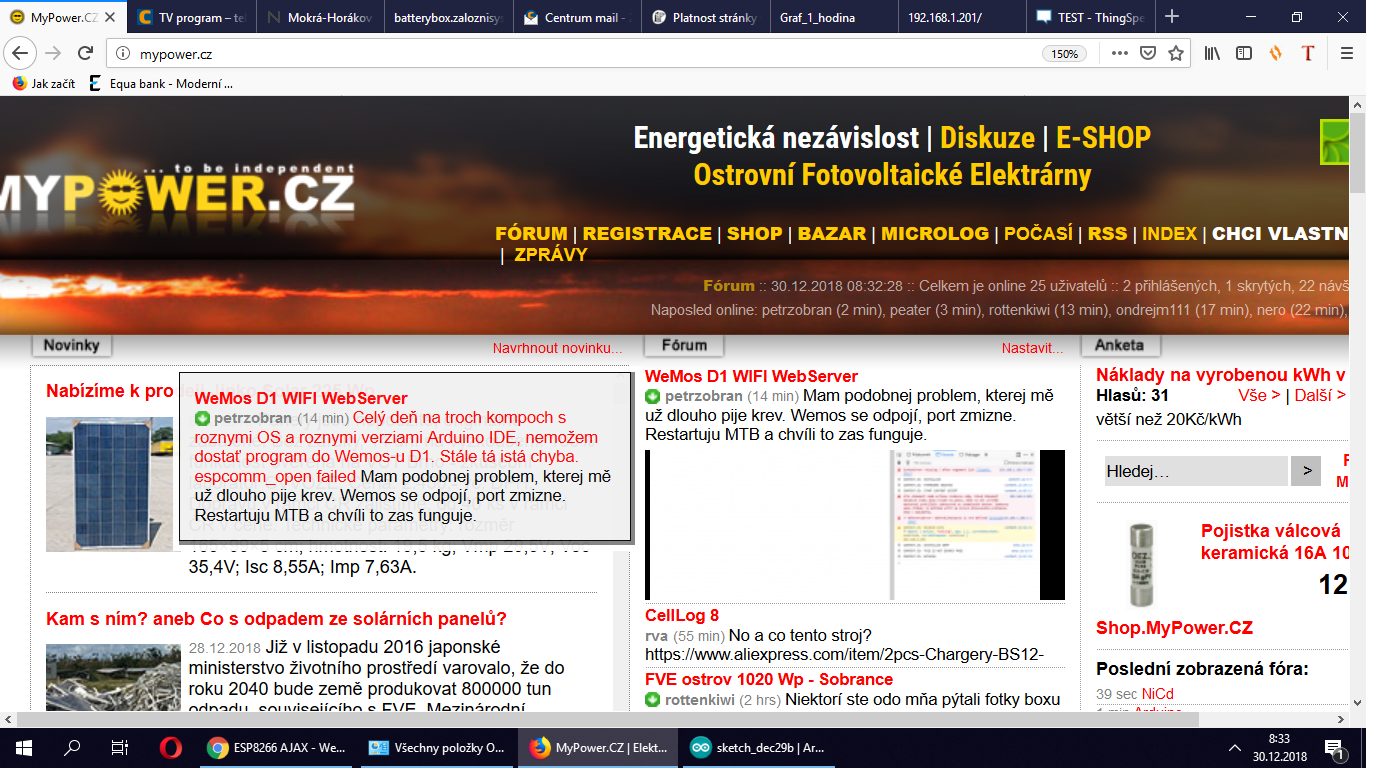Click the Nastavit... link
Screen dimensions: 1382x768
tap(1033, 349)
